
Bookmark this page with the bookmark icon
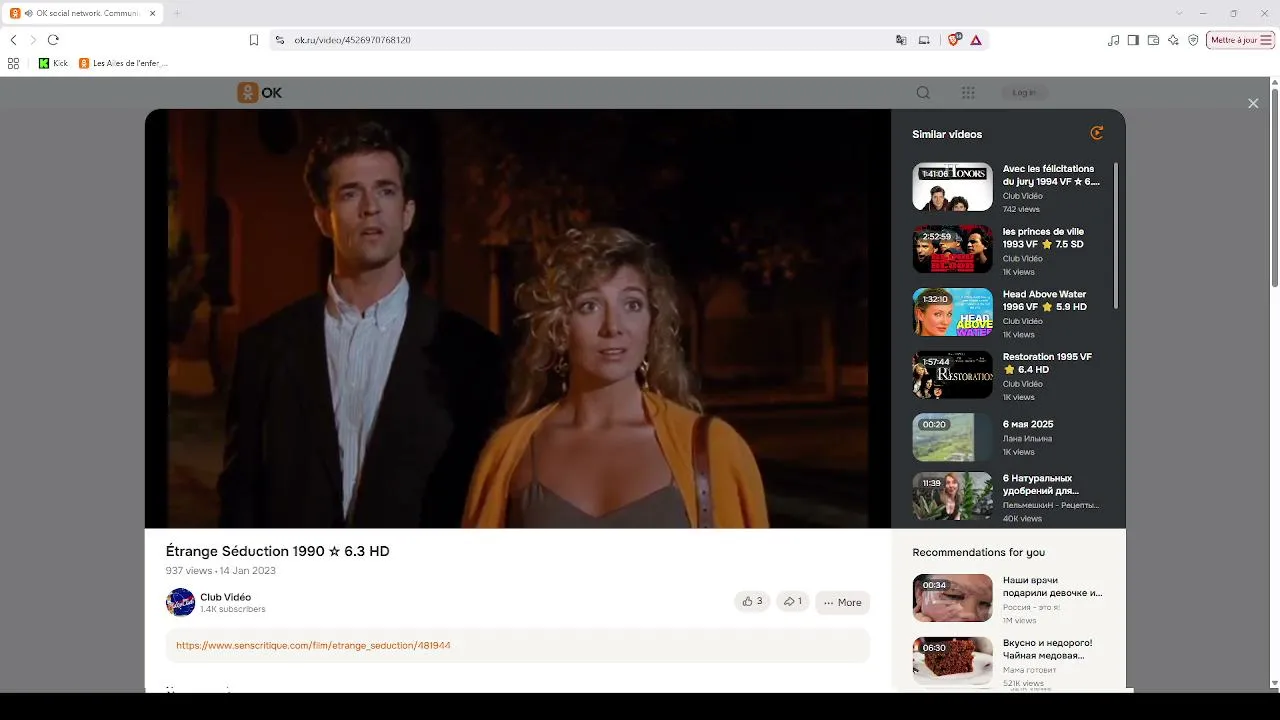pyautogui.click(x=254, y=40)
